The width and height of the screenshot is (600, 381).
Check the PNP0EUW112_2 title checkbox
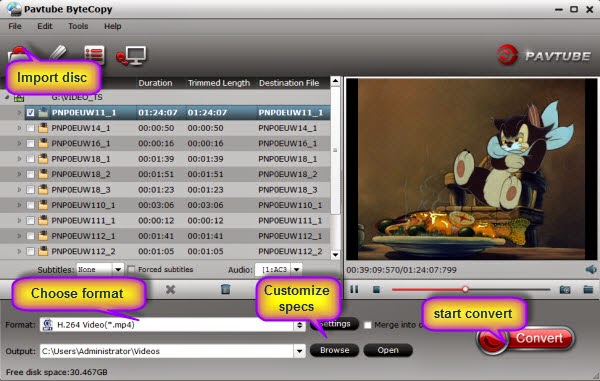pos(31,251)
